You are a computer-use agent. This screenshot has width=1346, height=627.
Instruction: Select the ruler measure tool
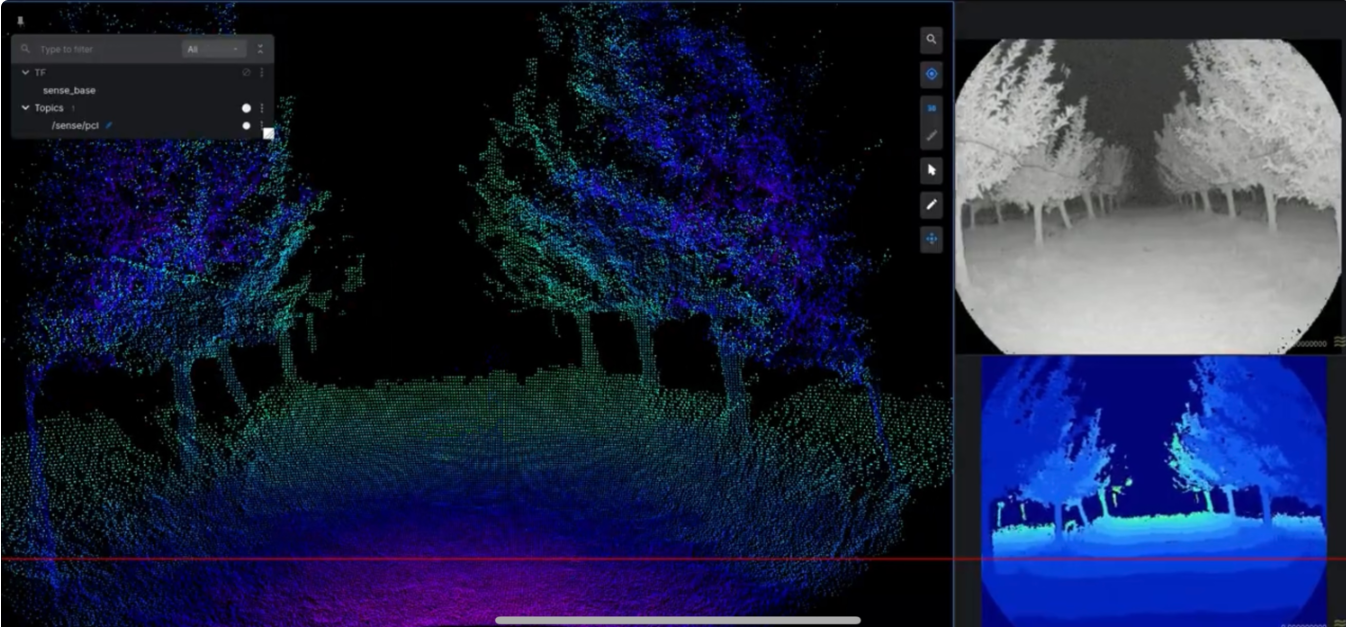tap(931, 134)
